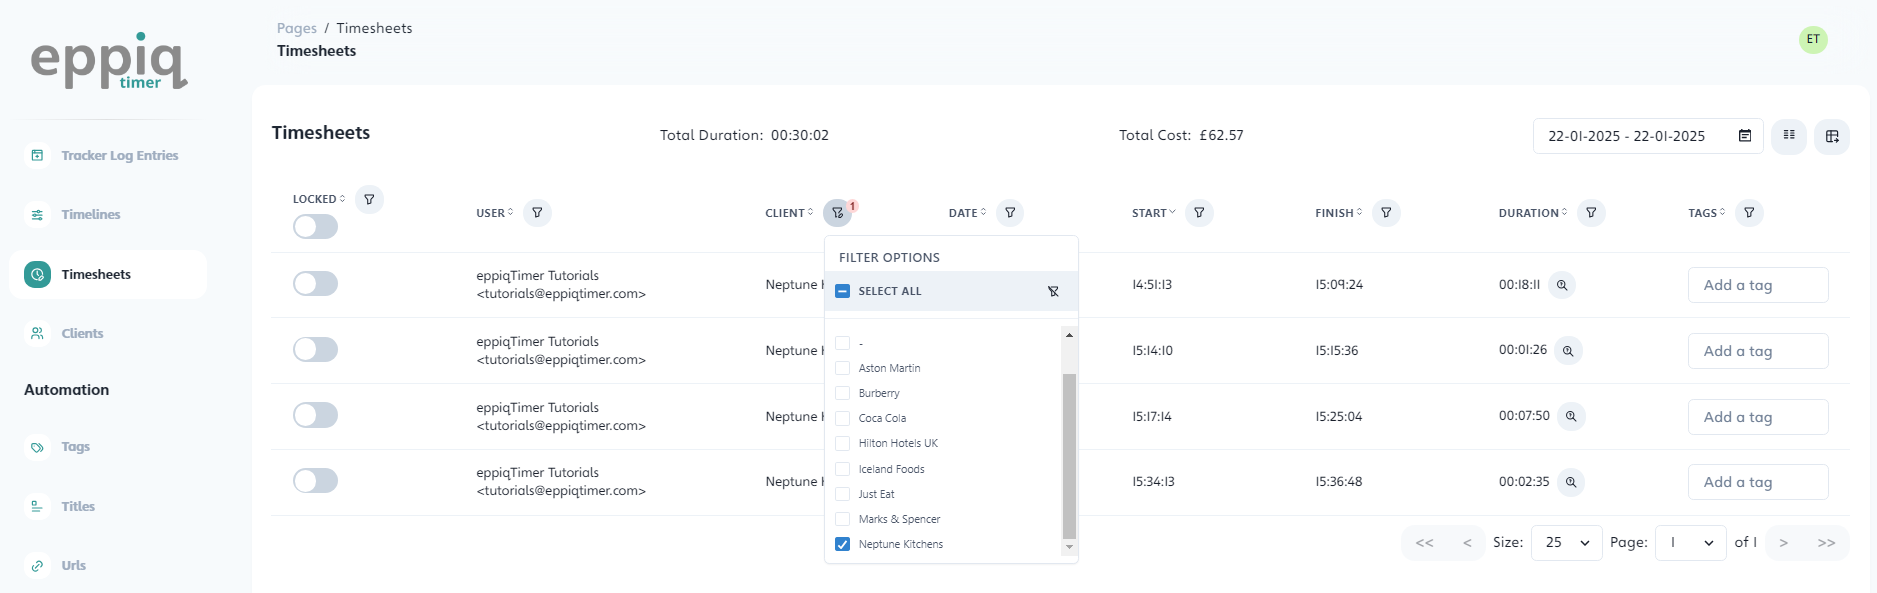Screen dimensions: 1877x593
Task: Toggle lock switch for the 15:14:10 entry
Action: [315, 350]
